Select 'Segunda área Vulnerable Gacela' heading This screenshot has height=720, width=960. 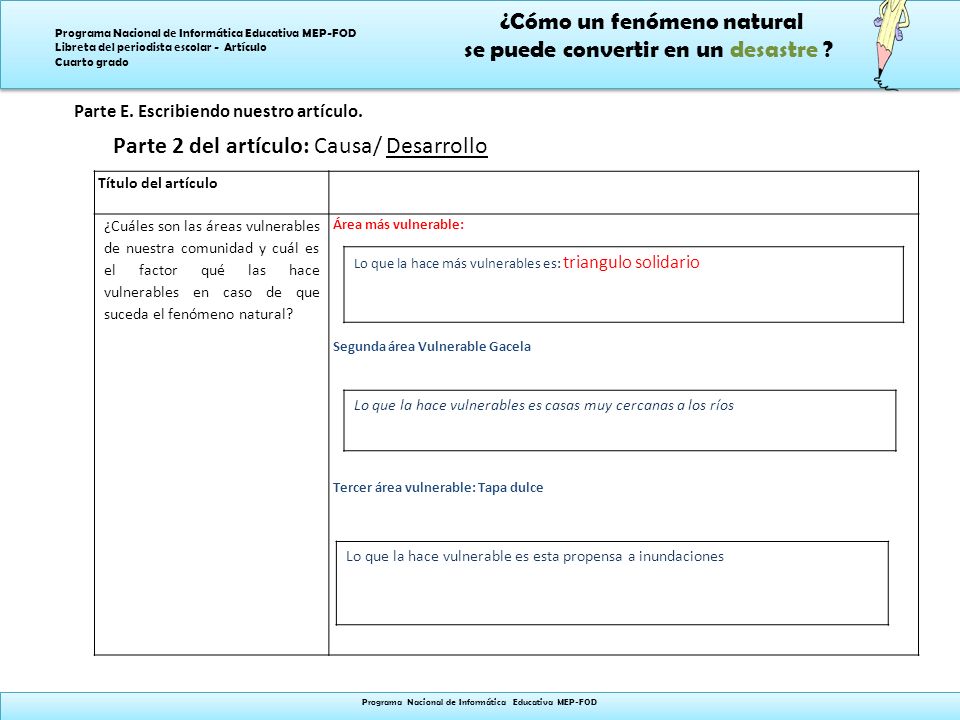pos(432,347)
